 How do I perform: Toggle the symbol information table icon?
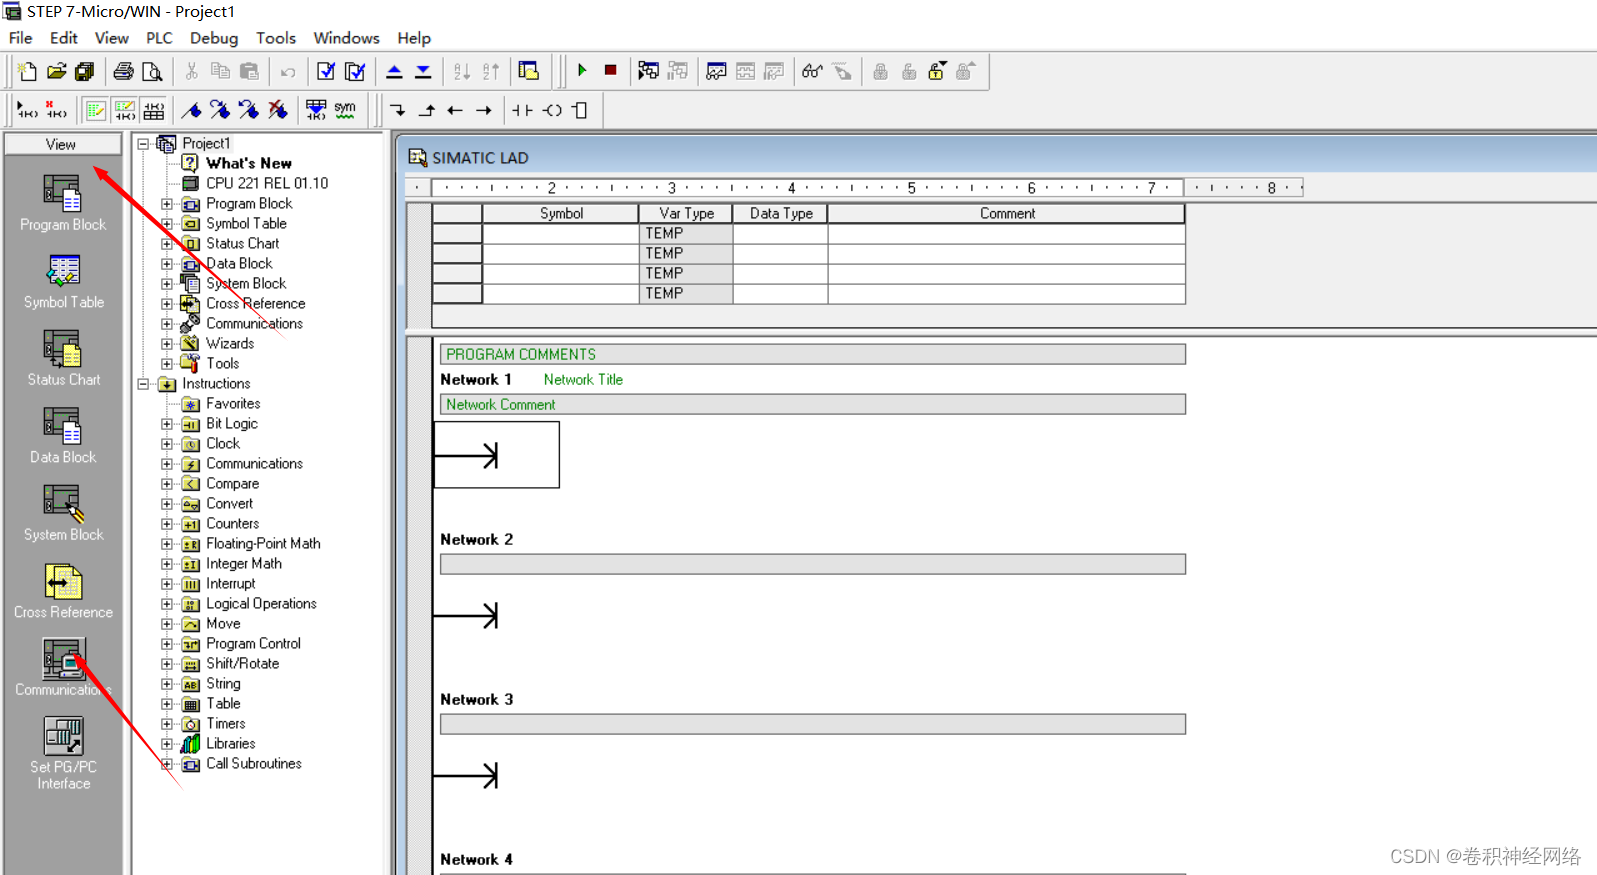154,110
